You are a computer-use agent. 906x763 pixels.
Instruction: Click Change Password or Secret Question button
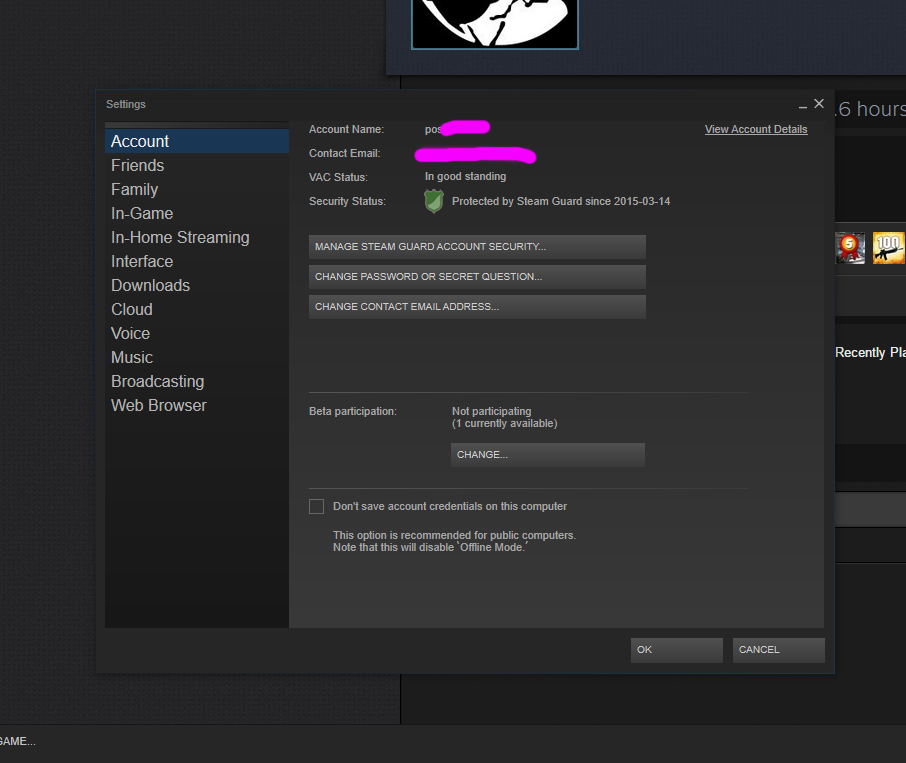477,277
